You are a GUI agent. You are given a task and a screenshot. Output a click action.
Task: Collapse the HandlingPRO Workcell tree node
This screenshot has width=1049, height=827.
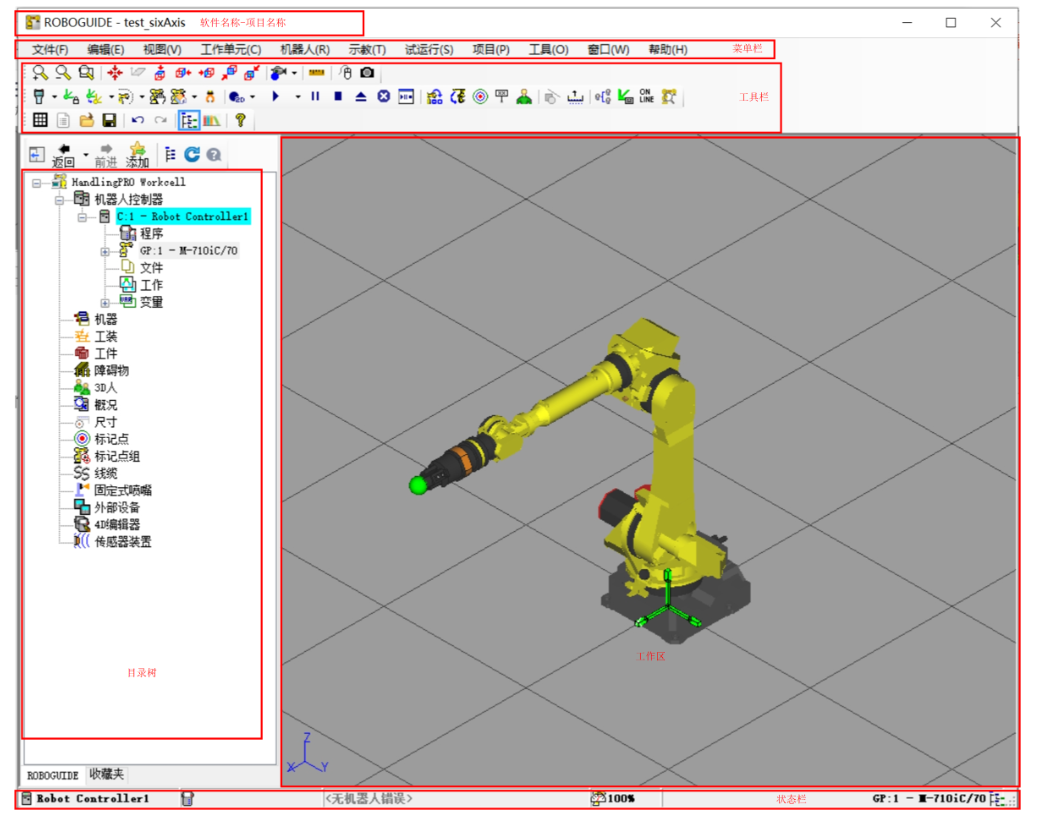pos(36,183)
